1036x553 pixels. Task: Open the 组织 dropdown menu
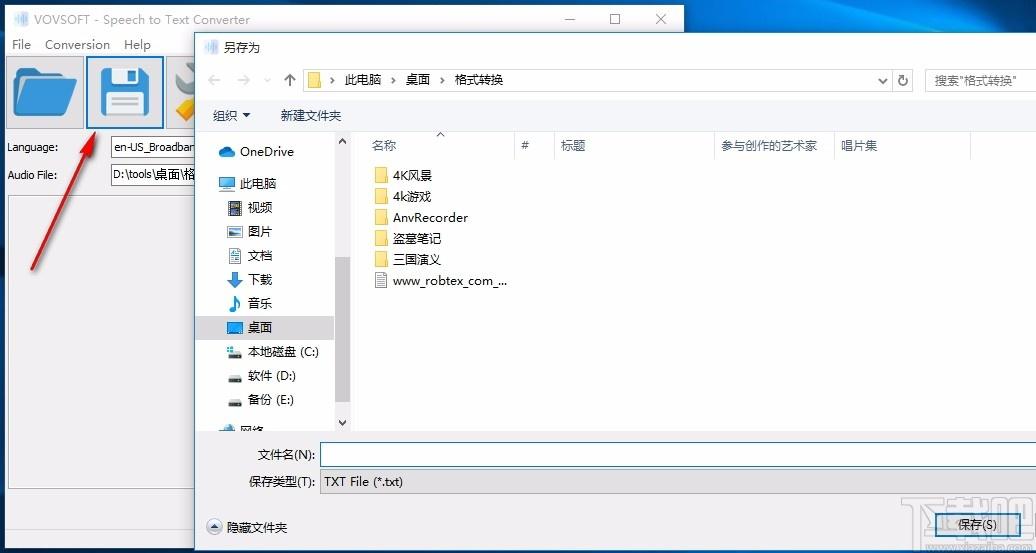231,116
